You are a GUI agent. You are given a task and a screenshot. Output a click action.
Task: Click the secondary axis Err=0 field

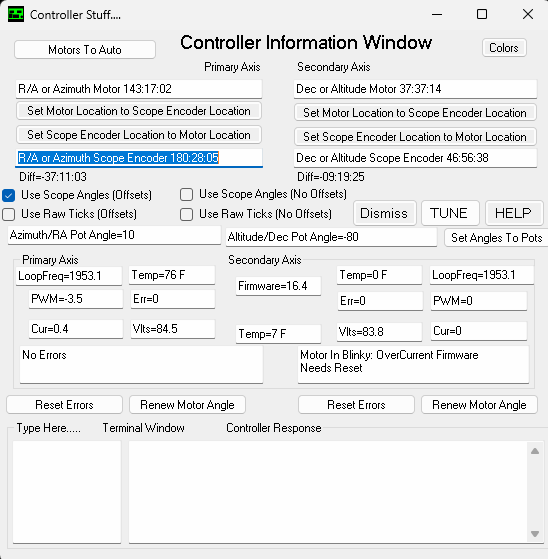click(380, 301)
